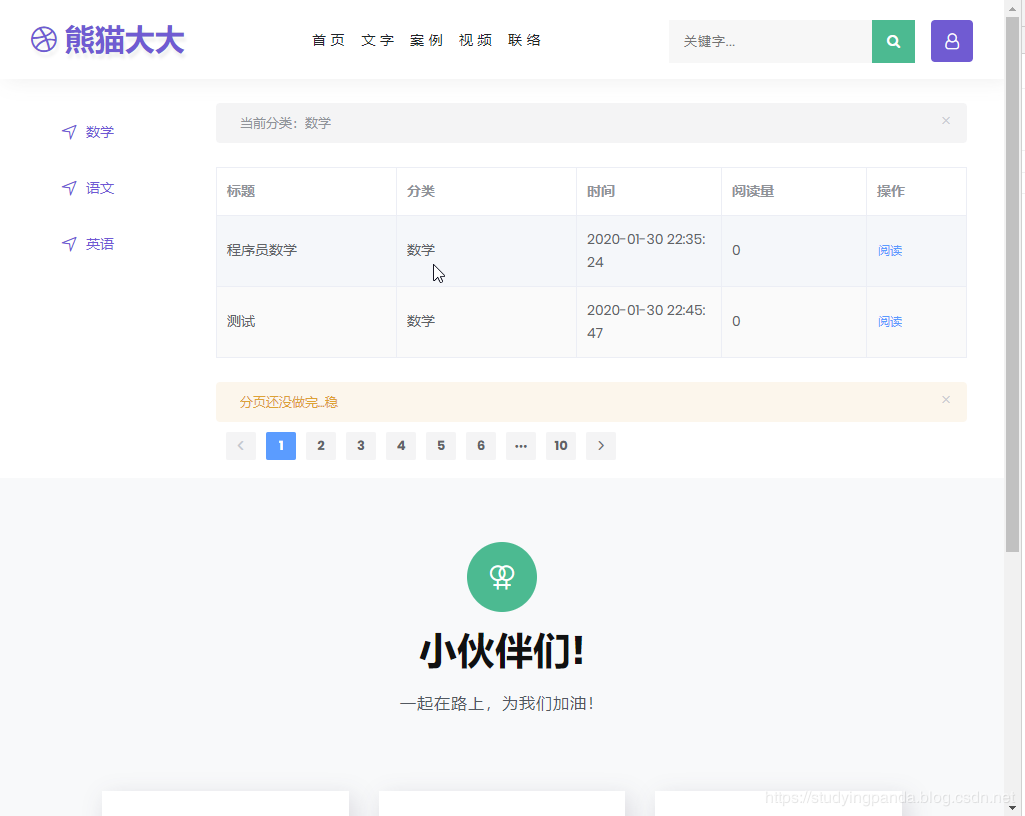Expand the ellipsis pagination item

tap(521, 445)
